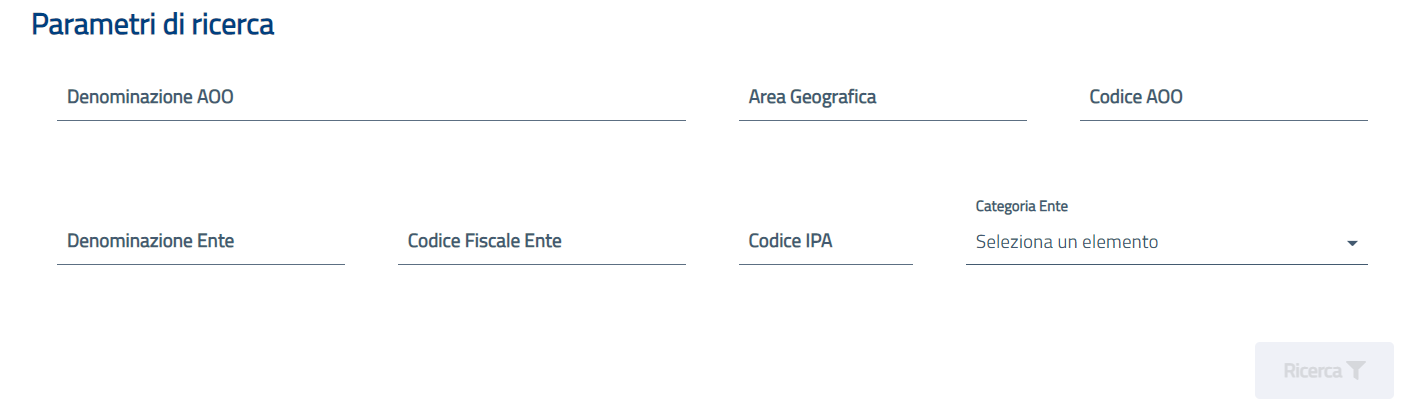Click the funnel icon on the Ricerca button
This screenshot has height=405, width=1423.
coord(1355,371)
